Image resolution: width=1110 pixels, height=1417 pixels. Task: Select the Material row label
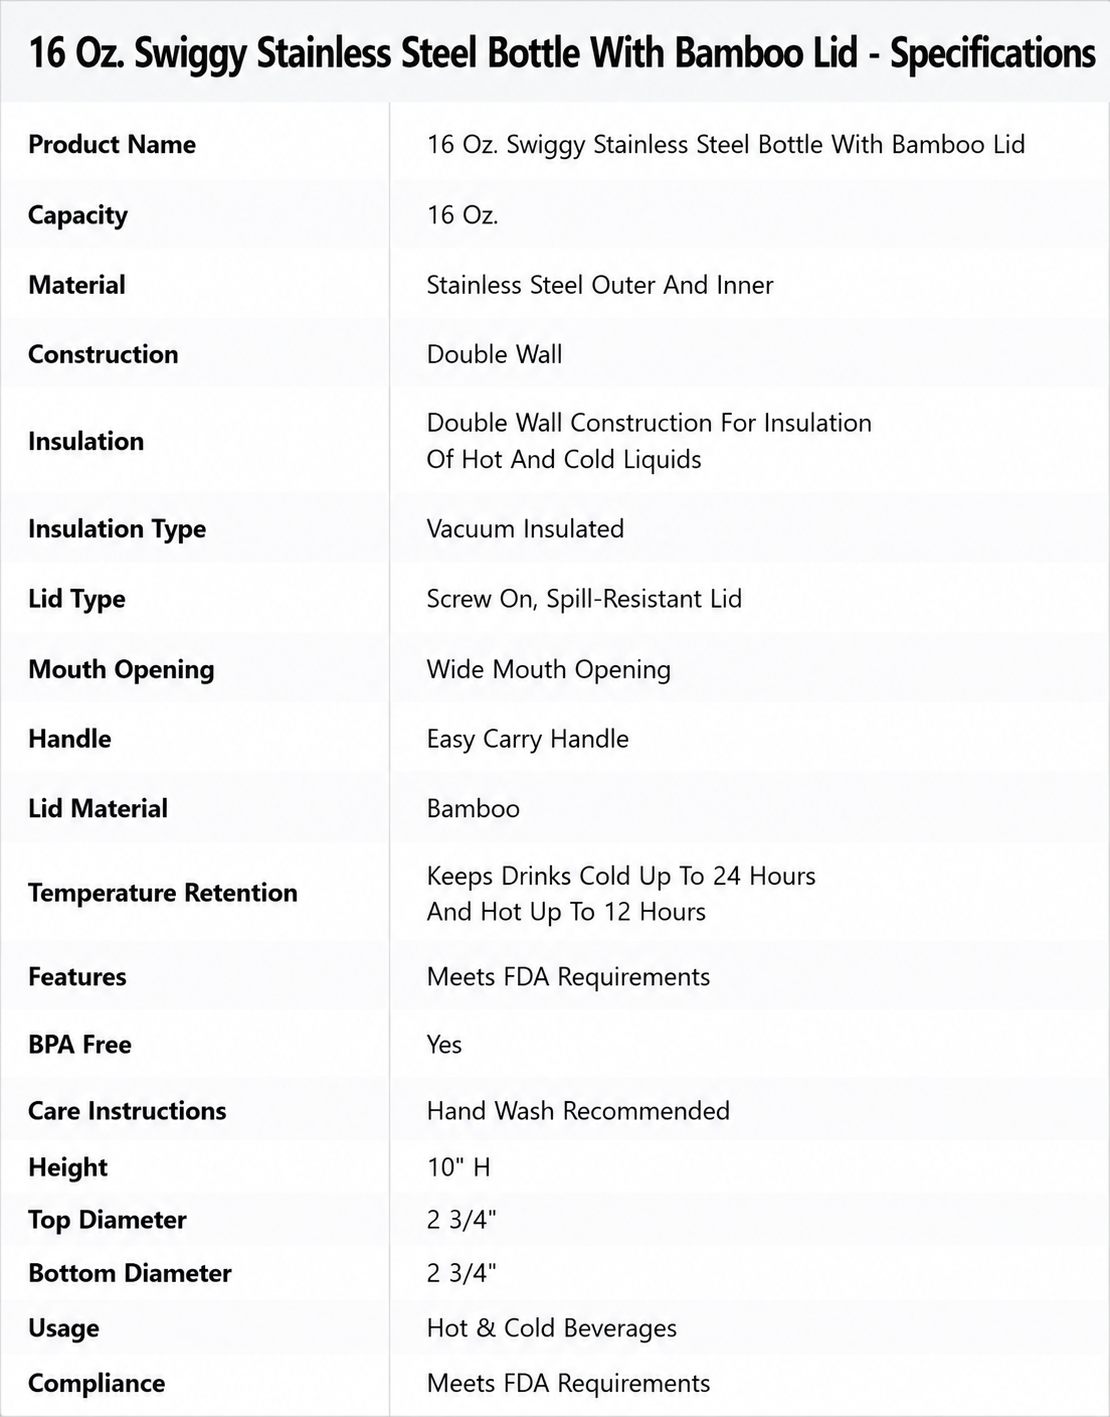point(77,285)
